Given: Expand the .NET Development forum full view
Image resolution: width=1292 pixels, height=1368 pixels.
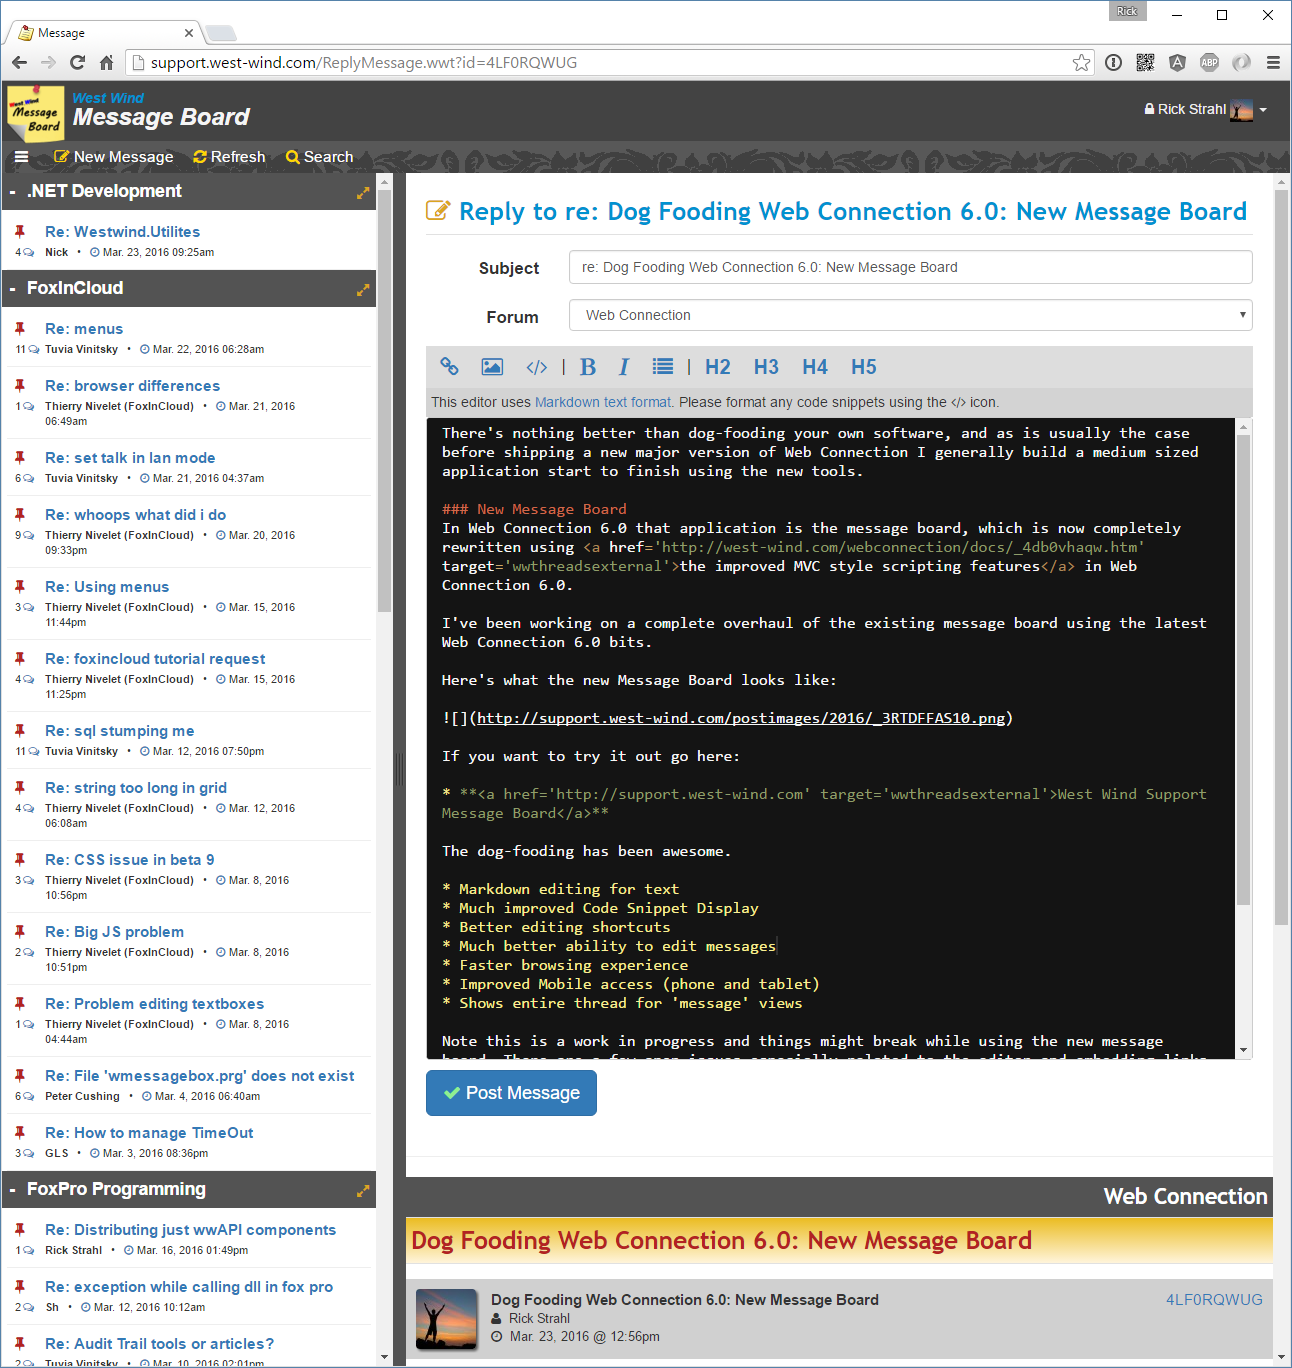Looking at the screenshot, I should (x=363, y=193).
